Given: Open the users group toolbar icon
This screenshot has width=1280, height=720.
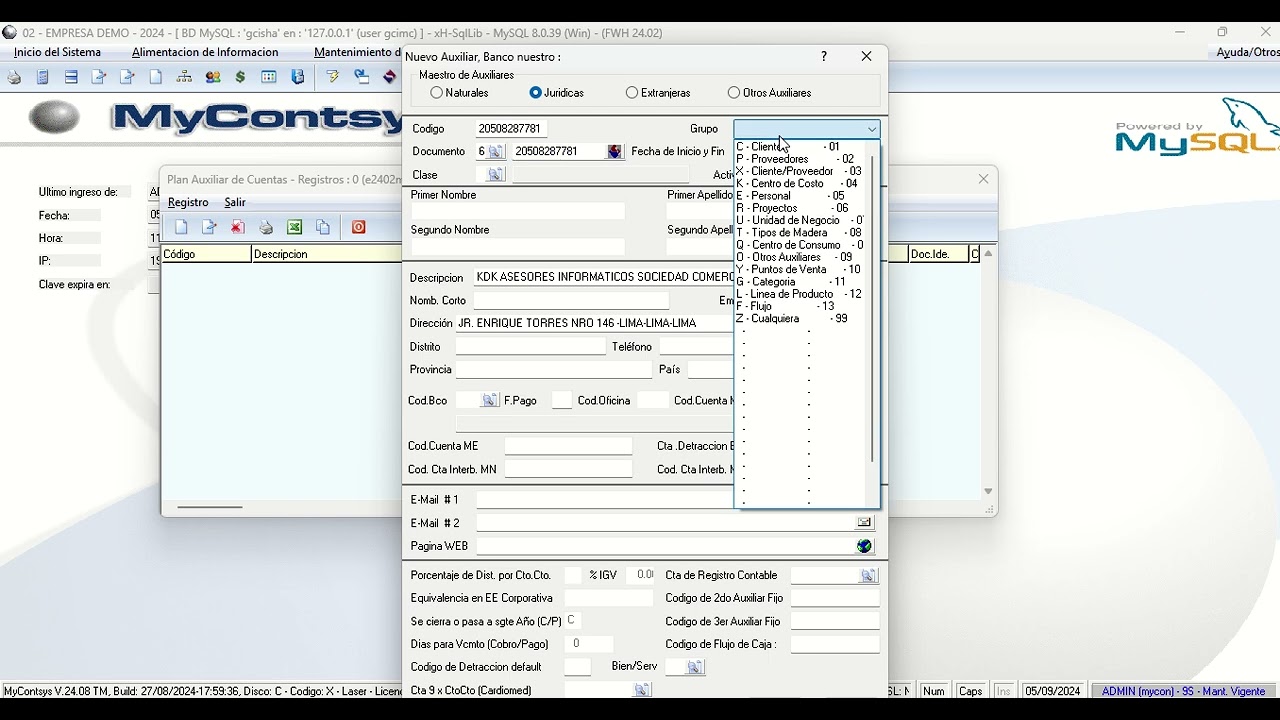Looking at the screenshot, I should (x=213, y=77).
